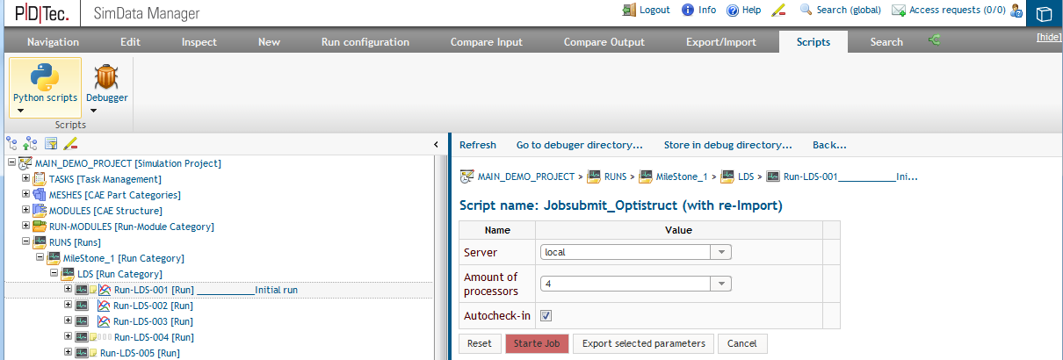Click the blue Info icon
The width and height of the screenshot is (1063, 360).
click(687, 10)
